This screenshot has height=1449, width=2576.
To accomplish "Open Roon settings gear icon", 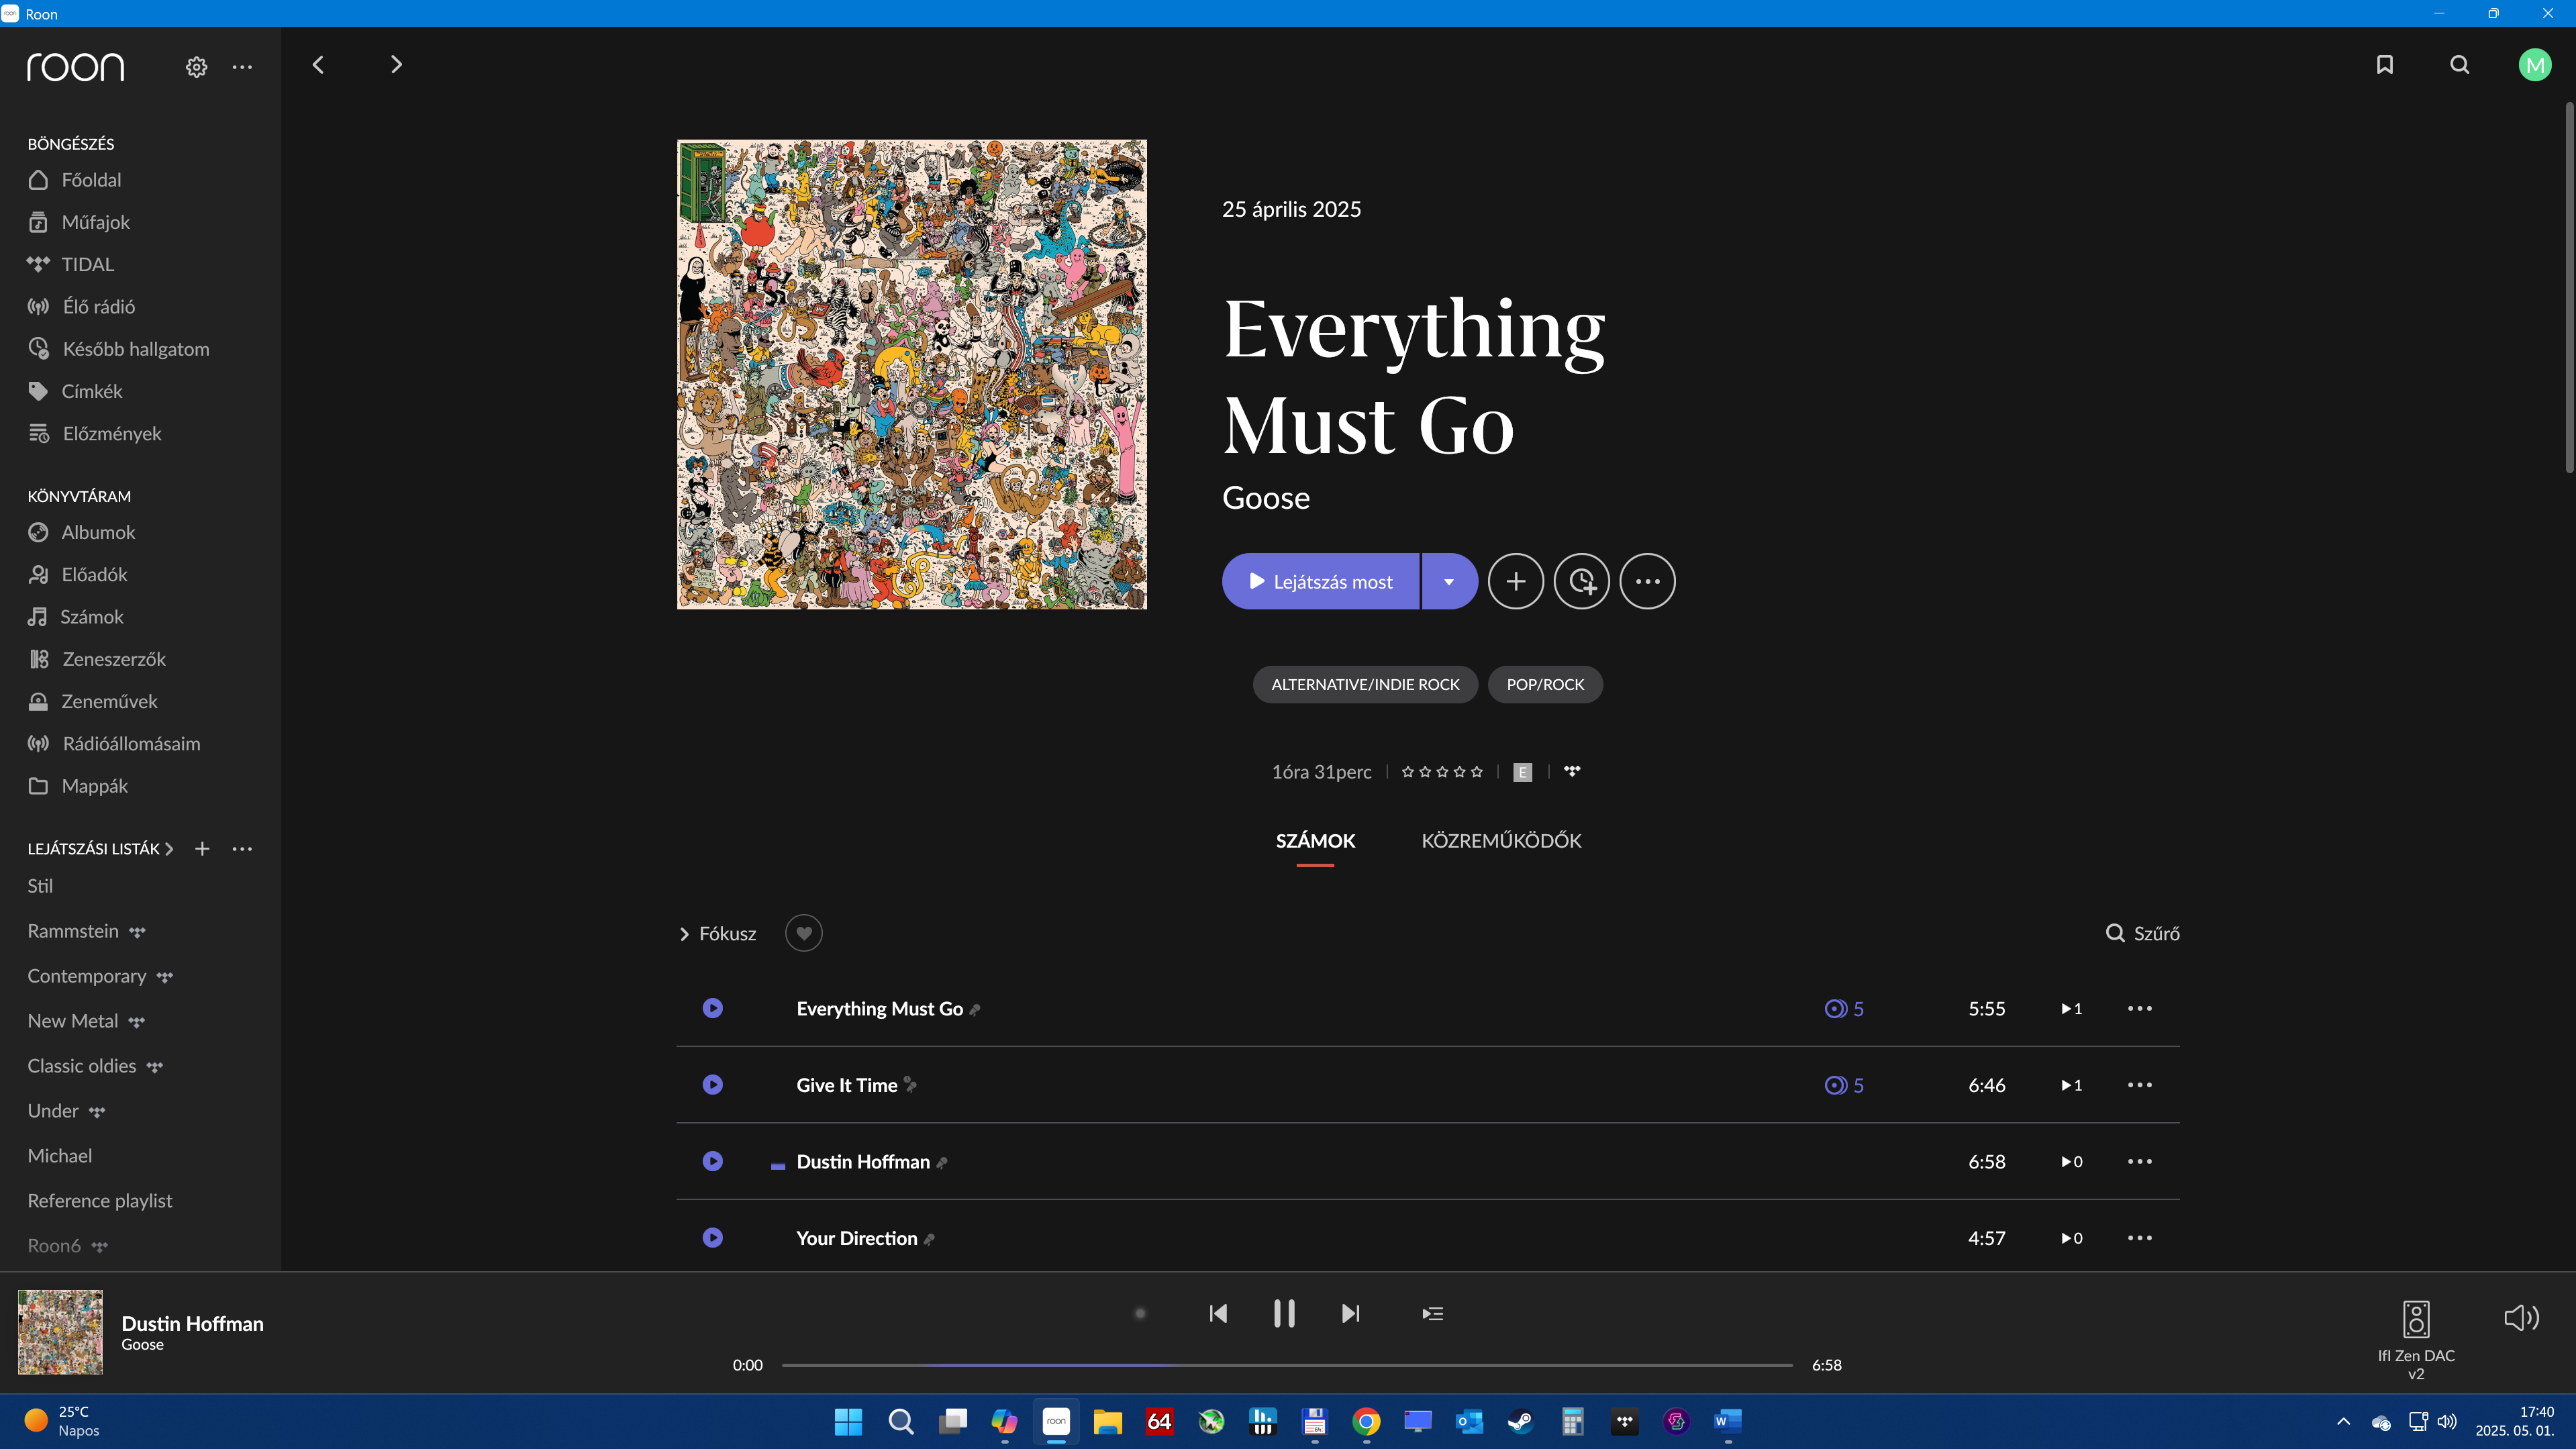I will (x=196, y=67).
